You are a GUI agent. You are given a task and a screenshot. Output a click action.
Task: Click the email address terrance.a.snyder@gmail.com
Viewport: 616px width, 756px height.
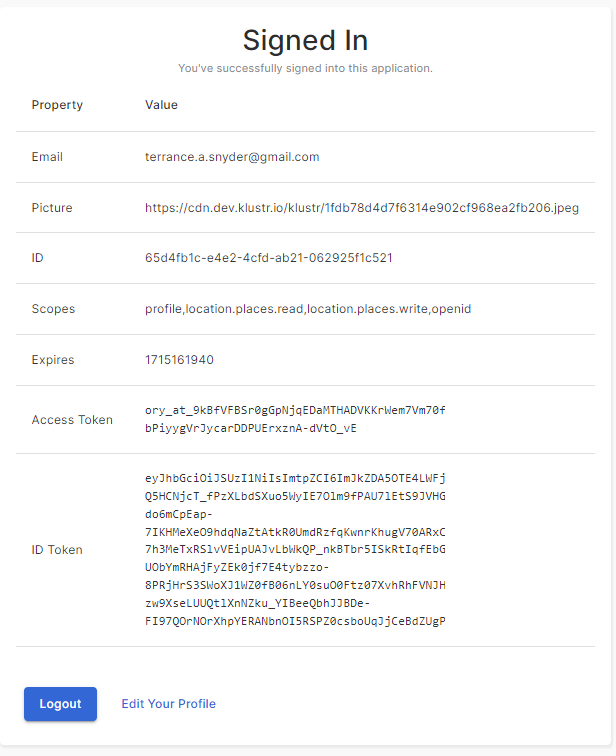tap(232, 157)
